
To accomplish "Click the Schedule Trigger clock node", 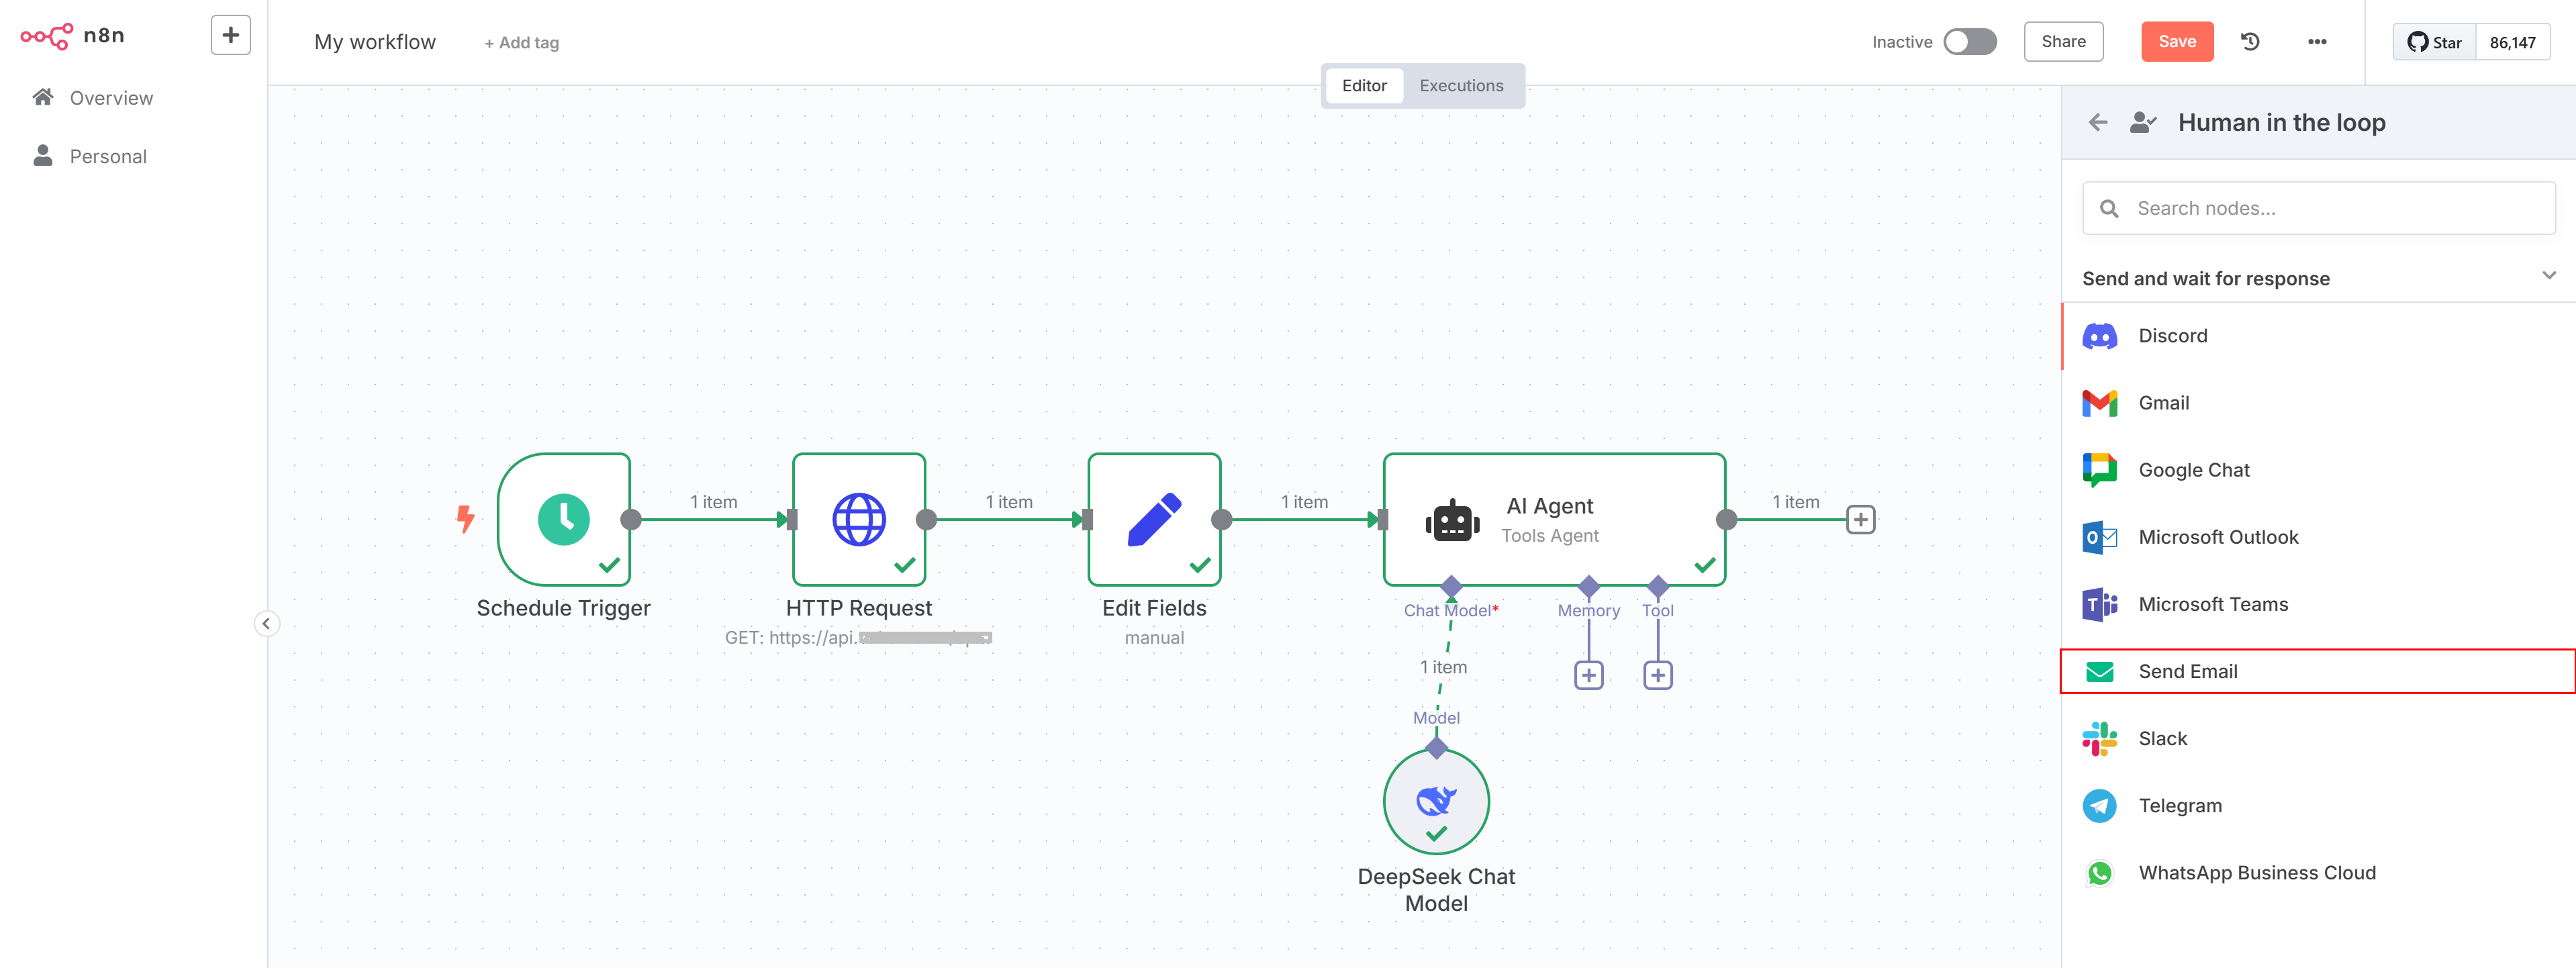I will coord(563,519).
